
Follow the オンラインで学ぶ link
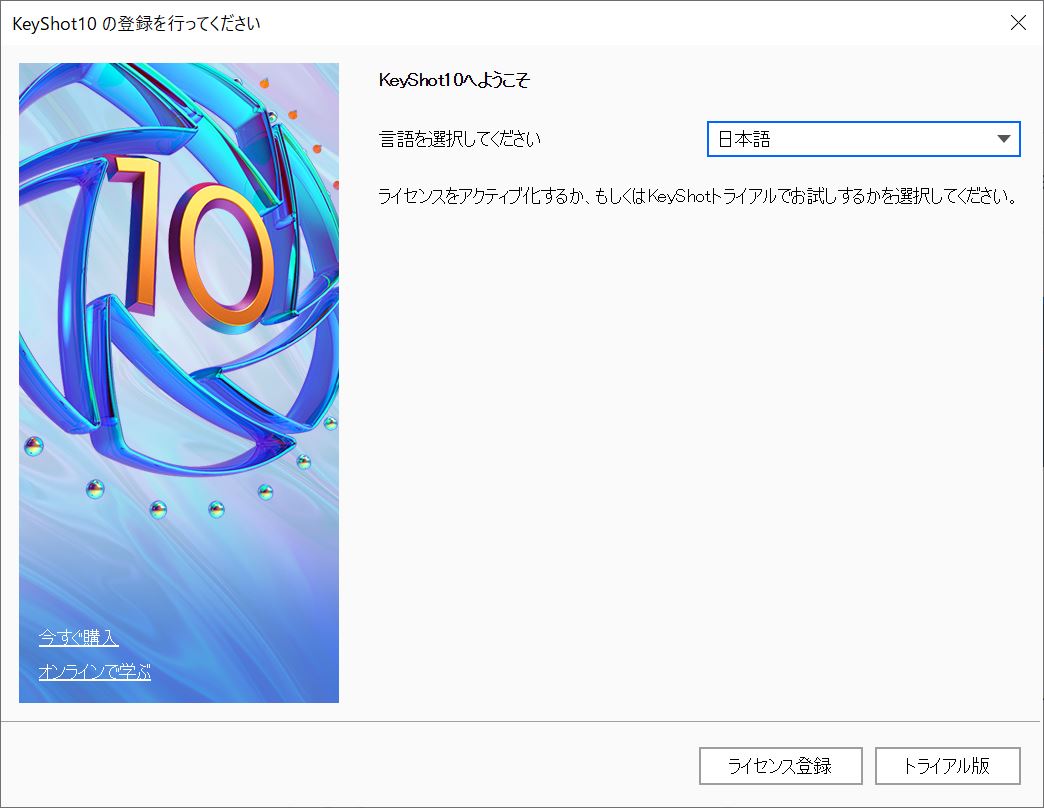[x=95, y=672]
